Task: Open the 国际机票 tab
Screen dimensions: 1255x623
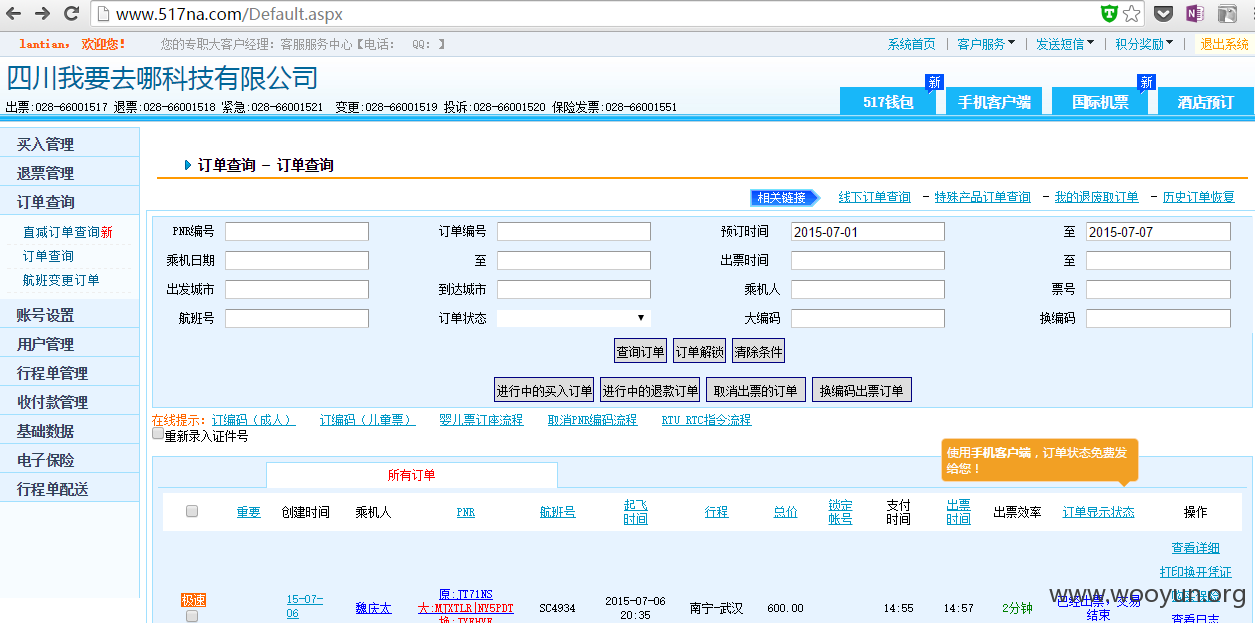Action: click(1100, 101)
